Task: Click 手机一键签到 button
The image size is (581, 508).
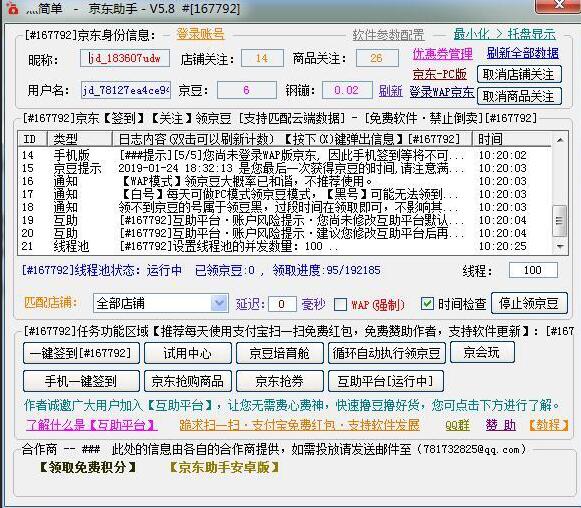Action: [x=81, y=381]
